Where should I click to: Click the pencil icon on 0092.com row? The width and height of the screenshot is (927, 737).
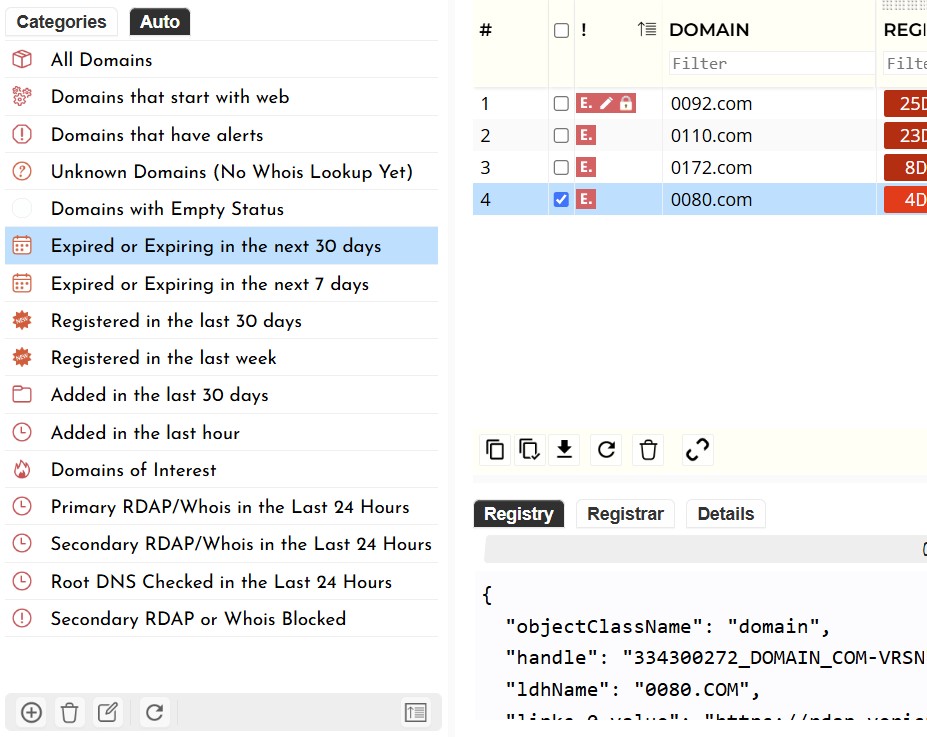[x=607, y=103]
